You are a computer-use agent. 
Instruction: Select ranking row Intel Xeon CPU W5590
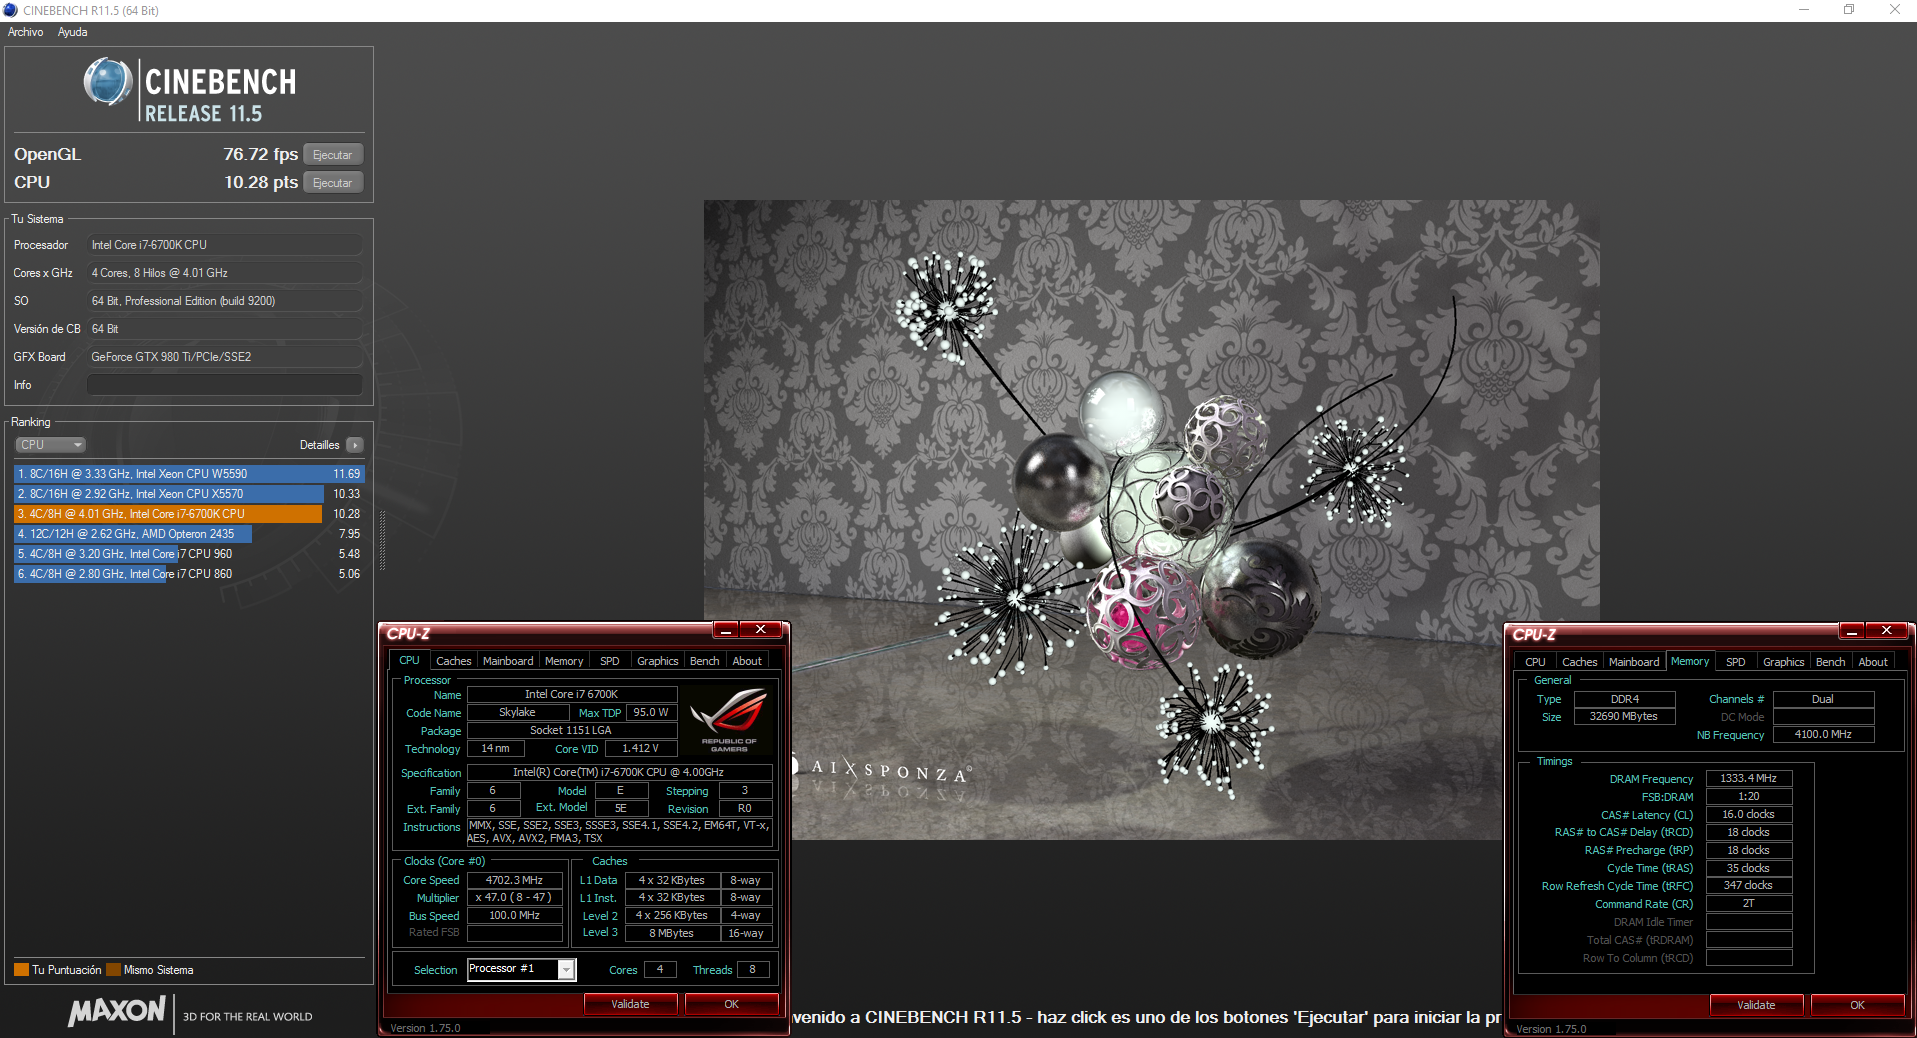tap(189, 474)
